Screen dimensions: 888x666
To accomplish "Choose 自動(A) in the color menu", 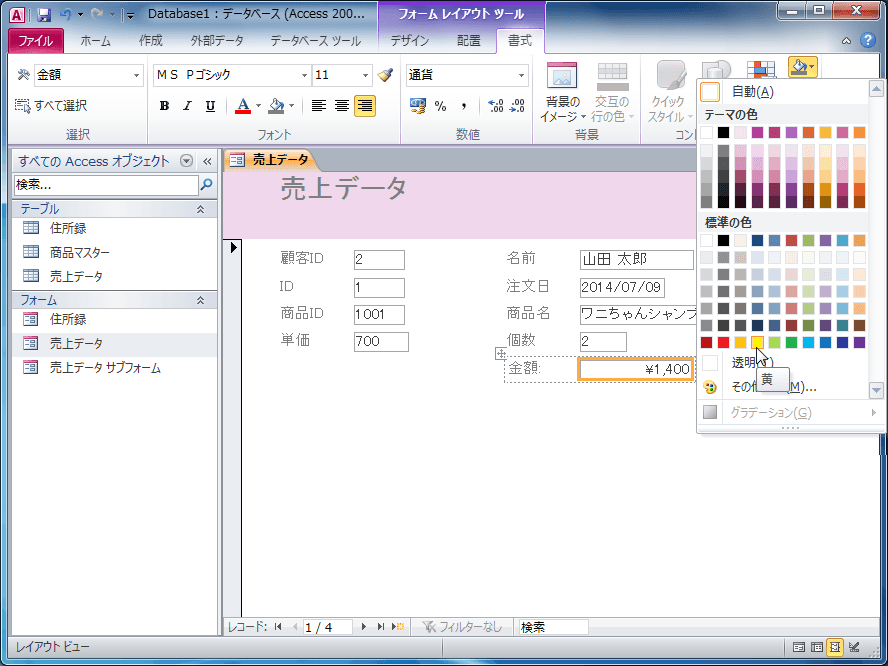I will [751, 92].
